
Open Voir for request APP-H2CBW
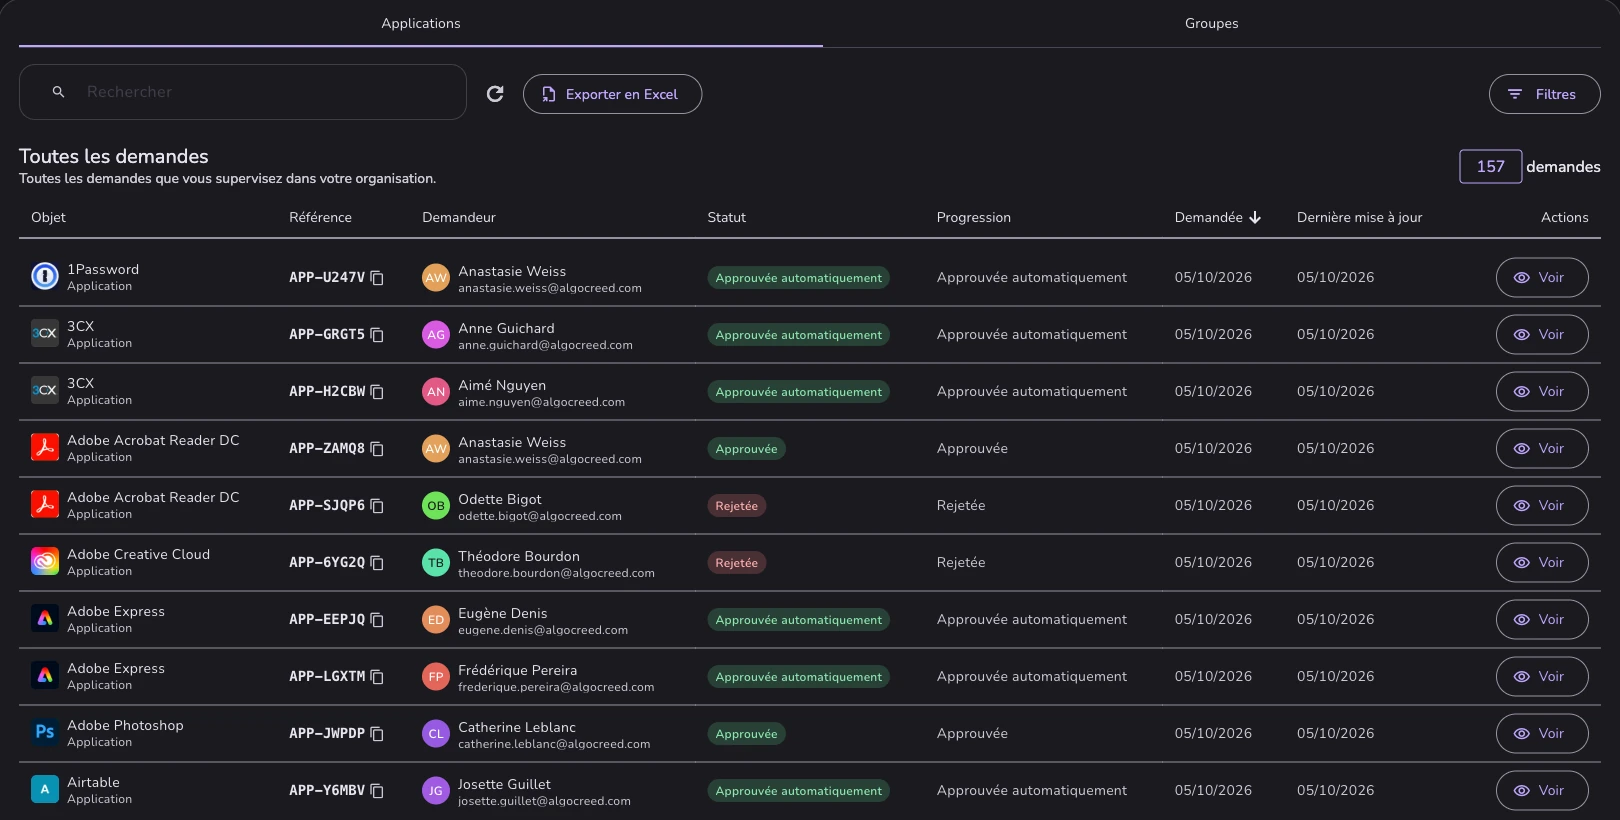(x=1542, y=392)
